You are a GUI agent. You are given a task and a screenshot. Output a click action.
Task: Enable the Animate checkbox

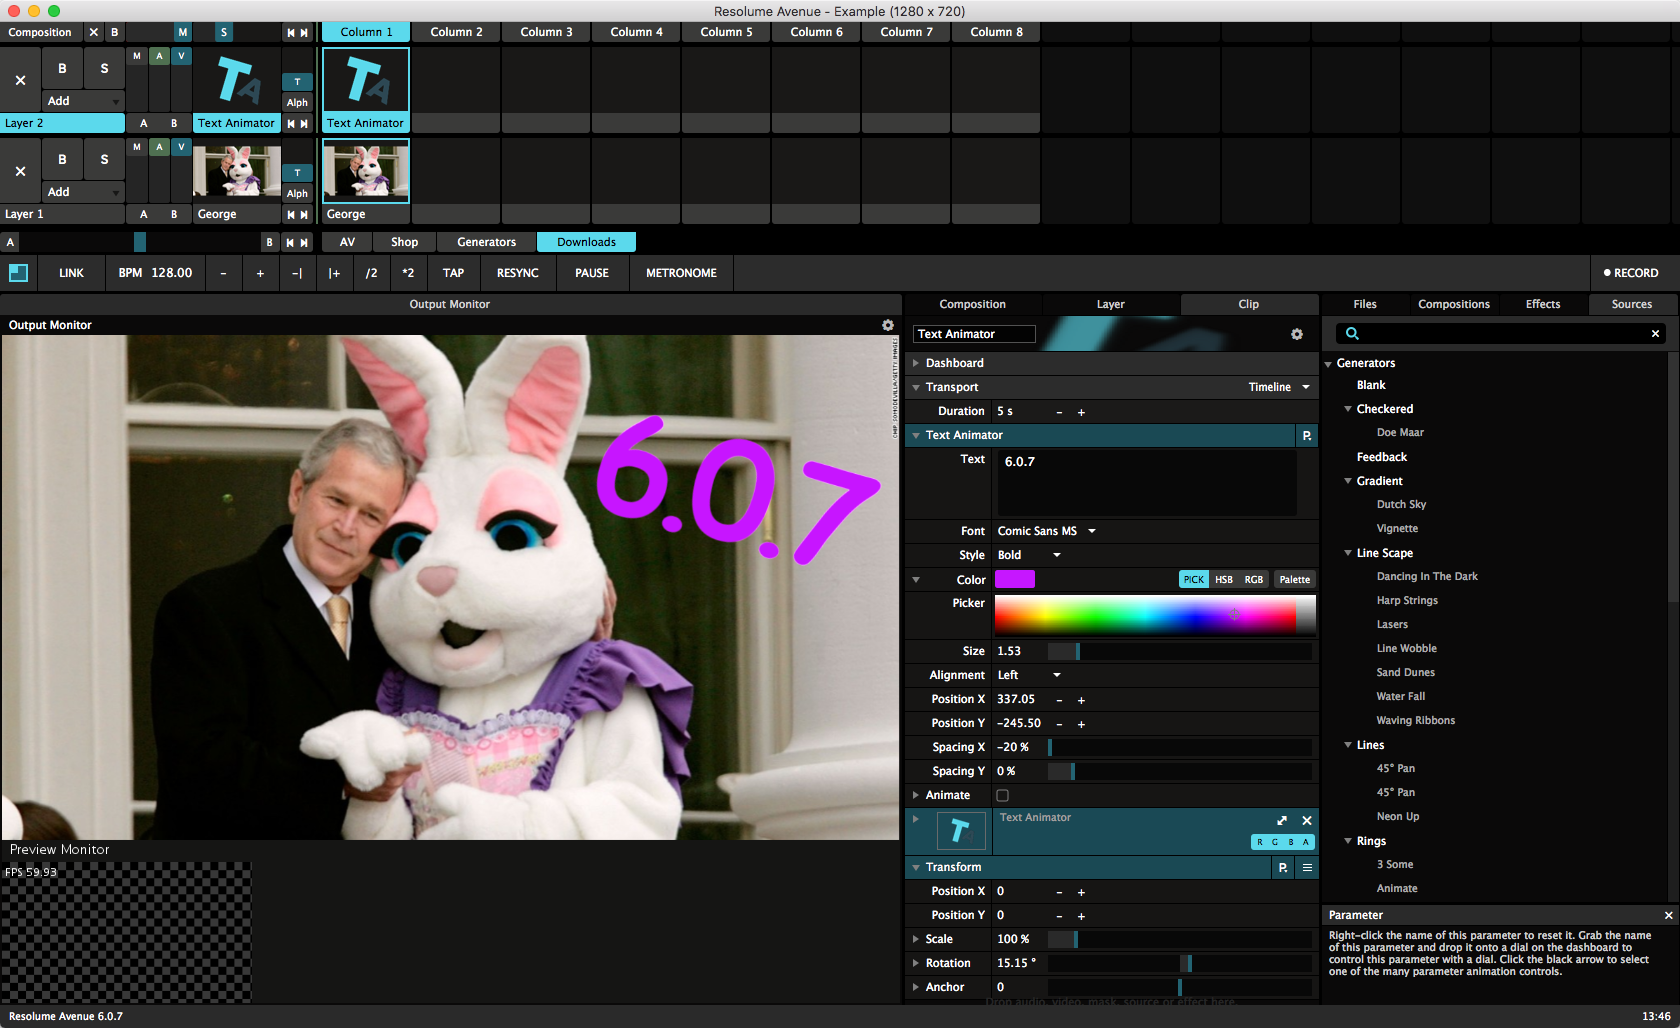click(1002, 796)
